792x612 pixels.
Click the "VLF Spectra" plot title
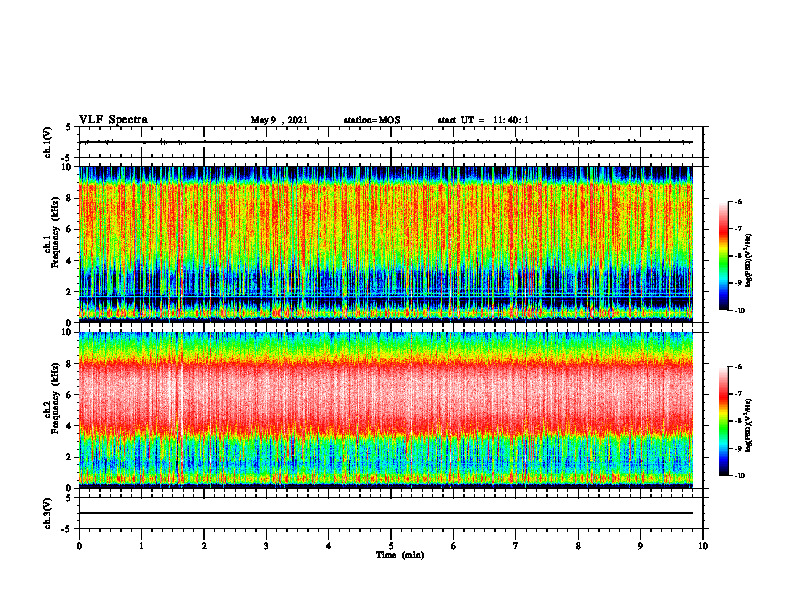(x=113, y=120)
